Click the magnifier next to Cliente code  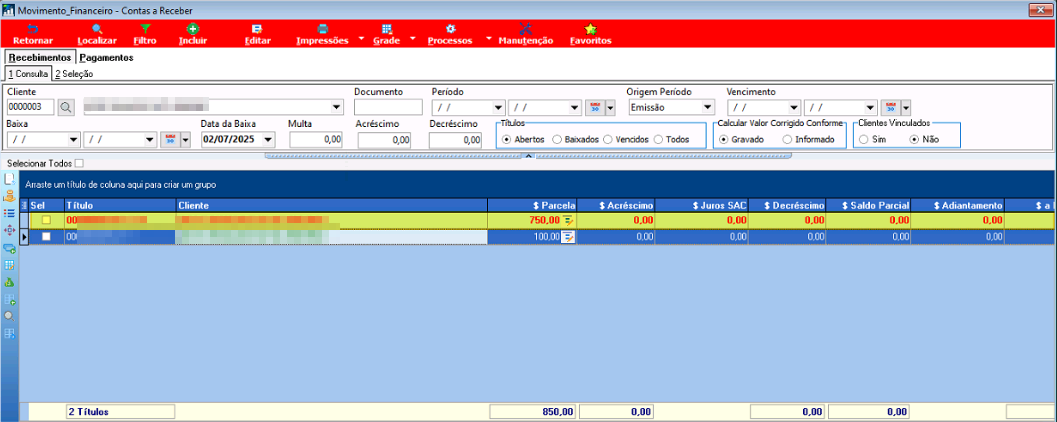point(66,107)
